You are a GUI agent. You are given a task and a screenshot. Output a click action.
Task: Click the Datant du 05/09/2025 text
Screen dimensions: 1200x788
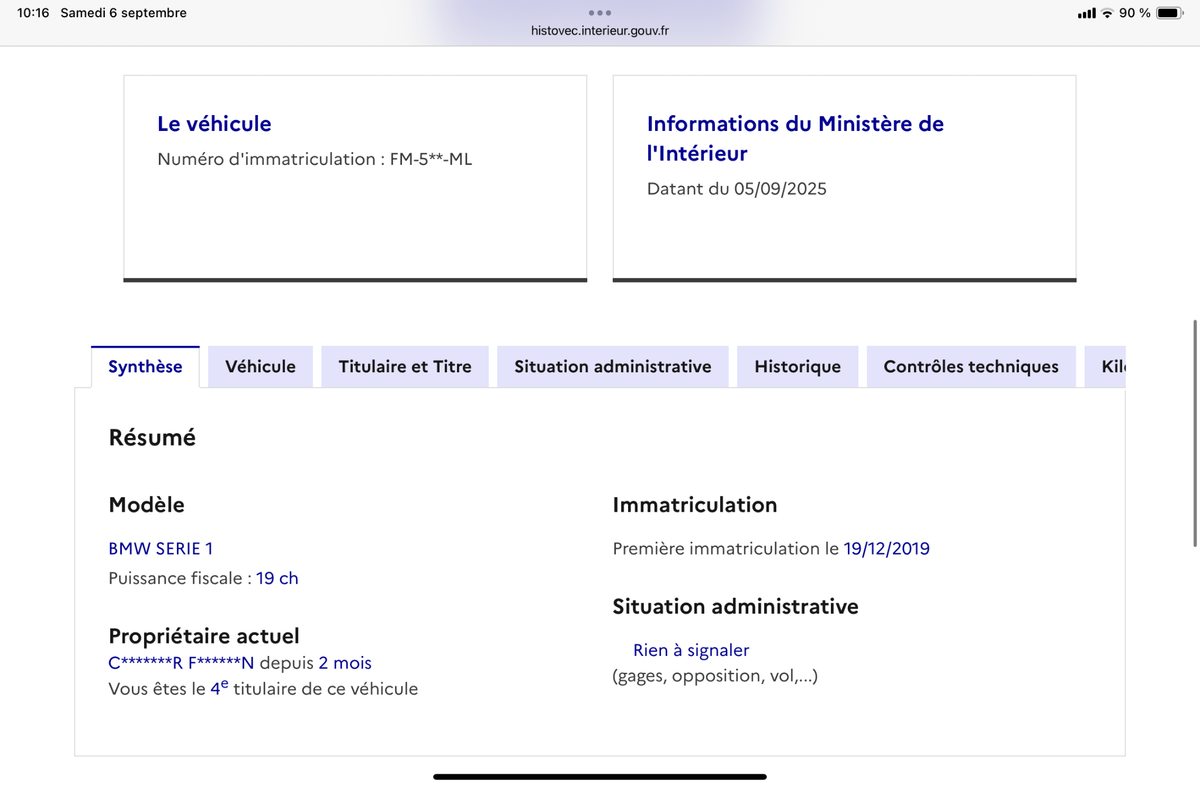tap(737, 188)
